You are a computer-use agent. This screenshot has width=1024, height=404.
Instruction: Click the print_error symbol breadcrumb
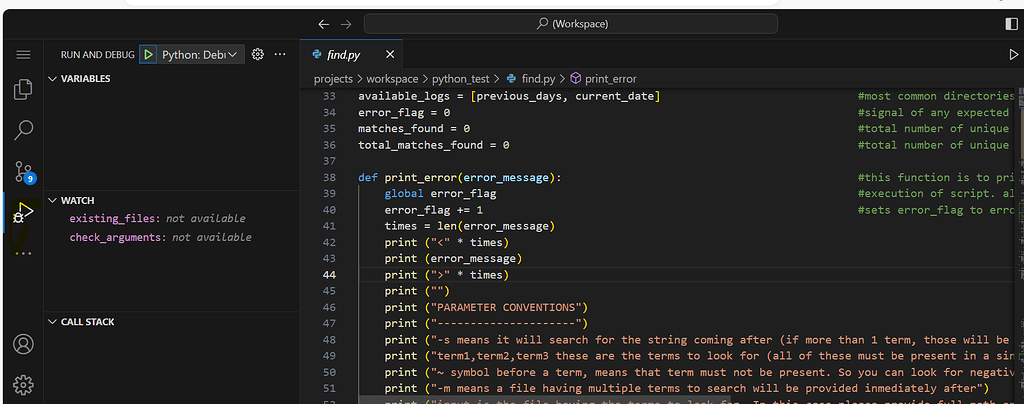603,79
